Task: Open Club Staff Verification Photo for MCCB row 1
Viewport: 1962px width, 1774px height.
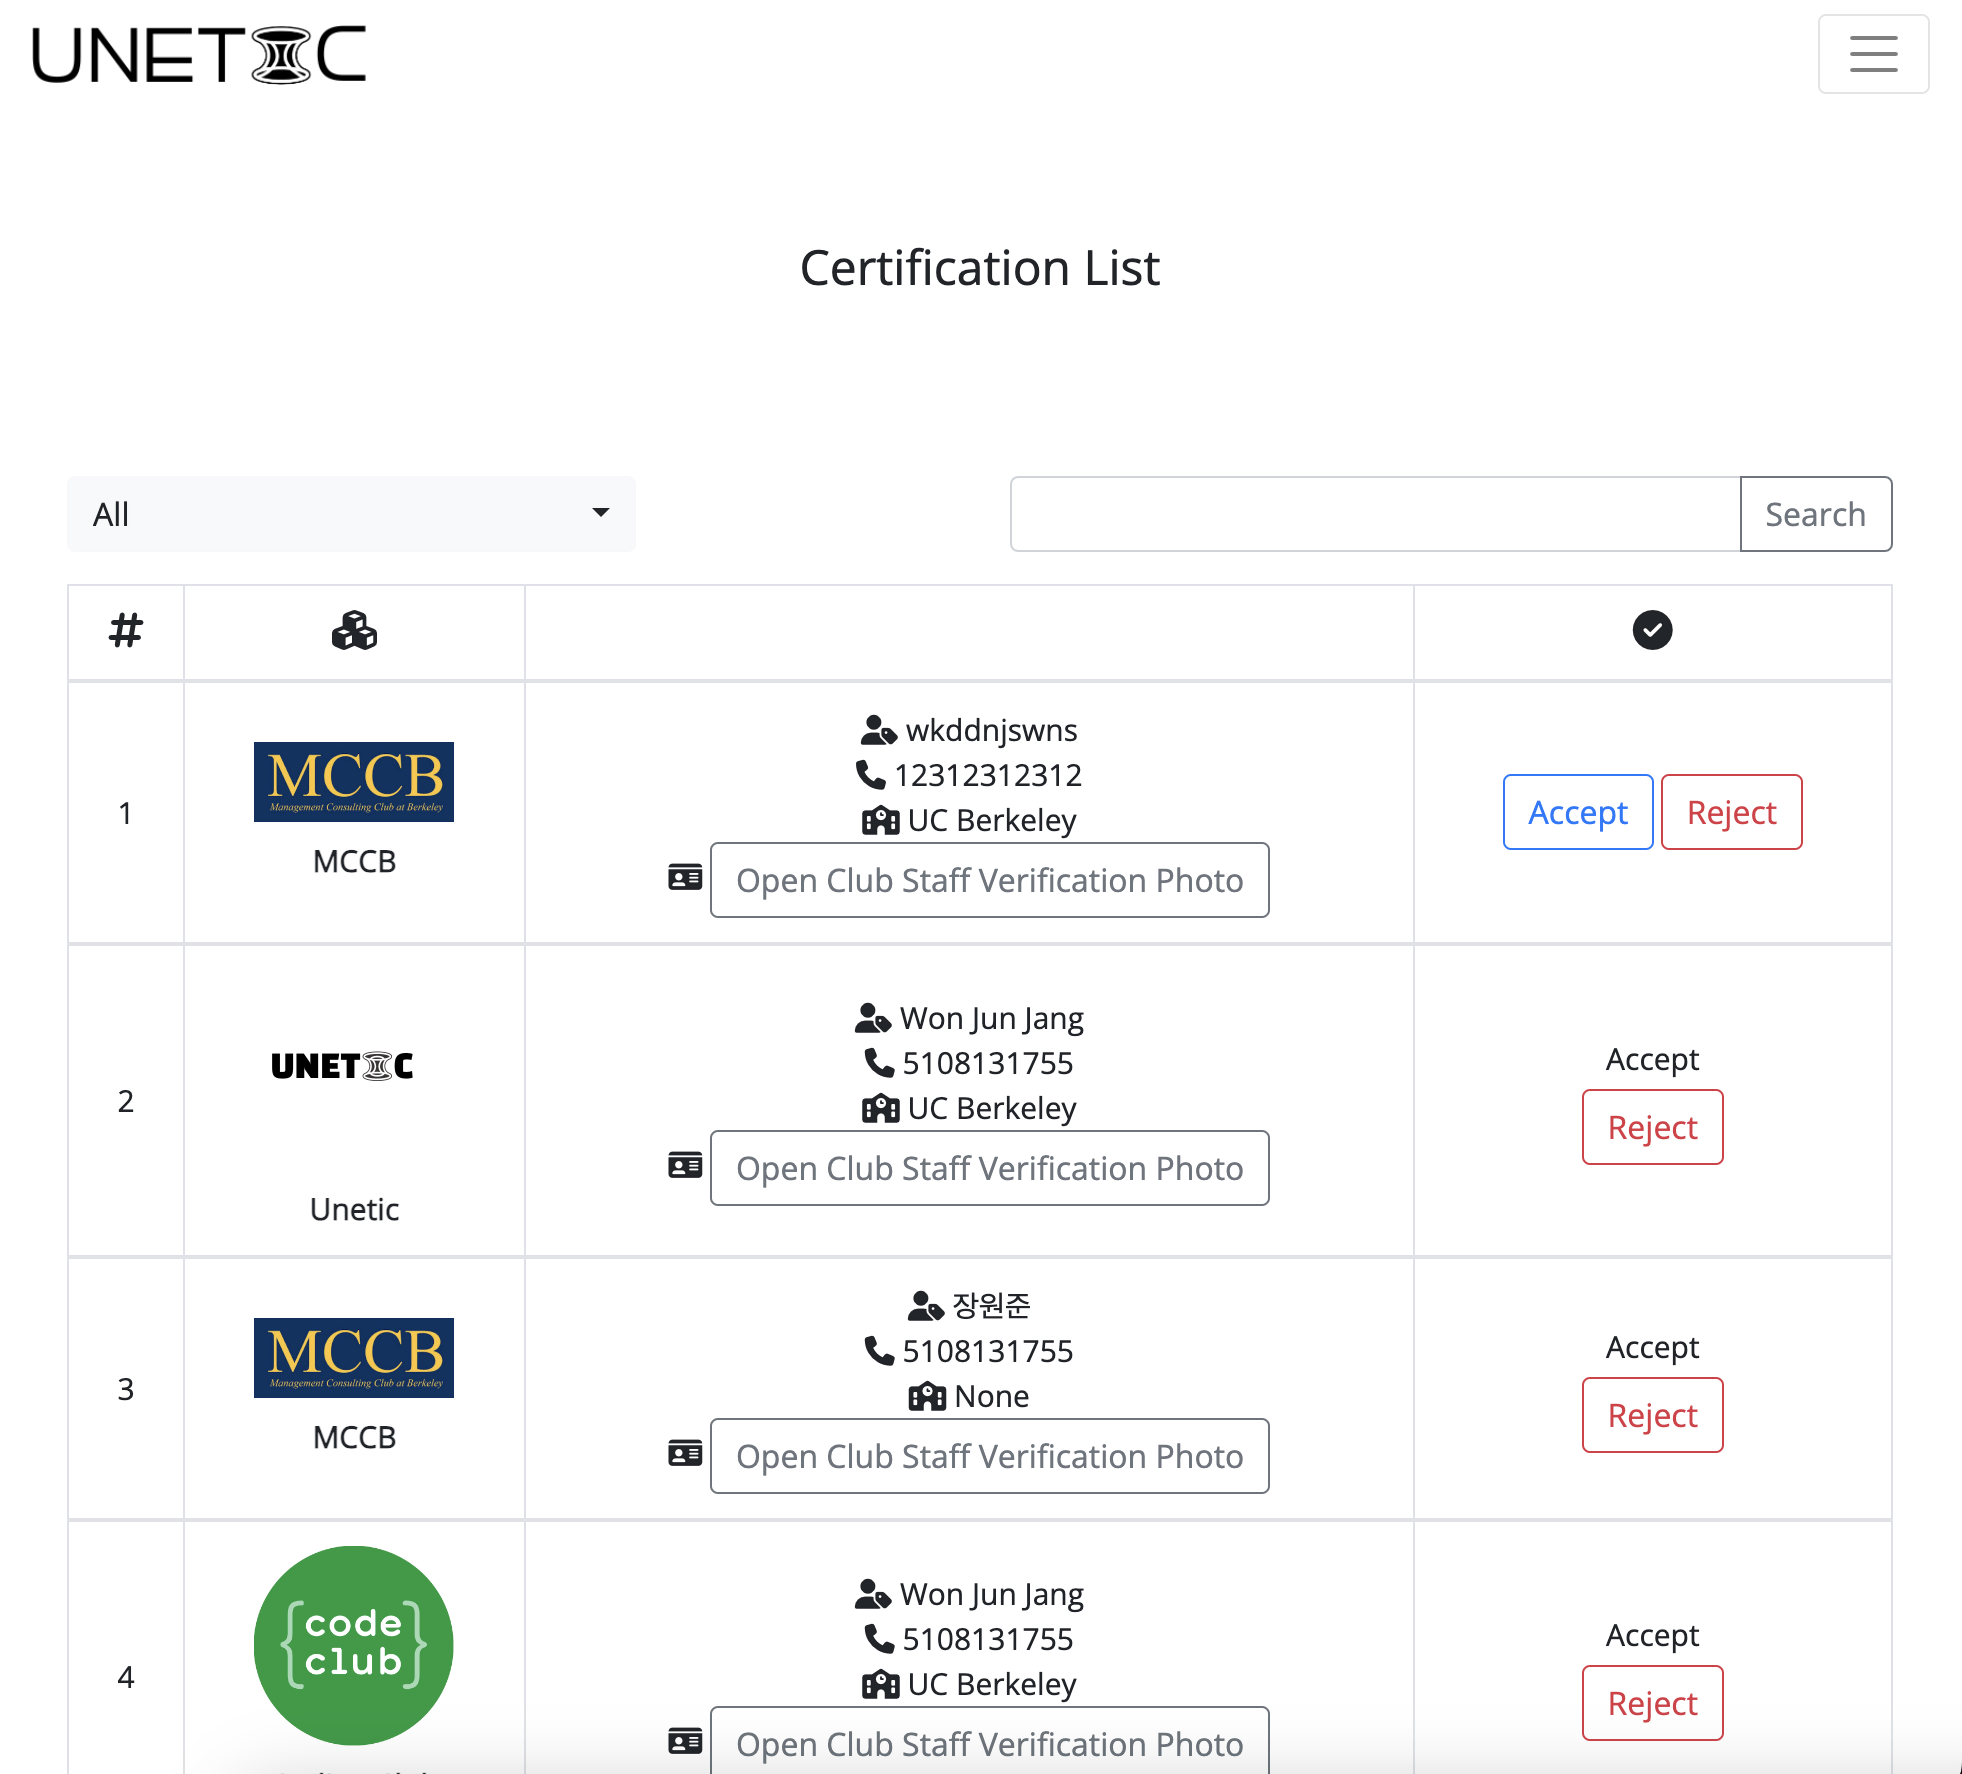Action: point(988,880)
